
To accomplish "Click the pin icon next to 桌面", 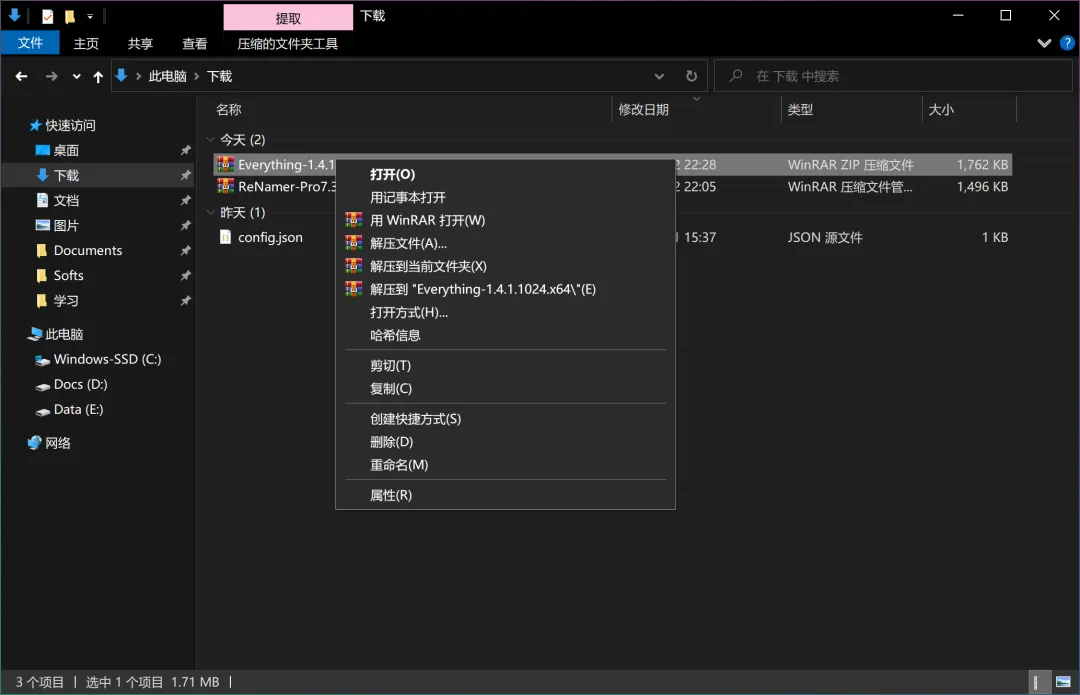I will pos(185,150).
